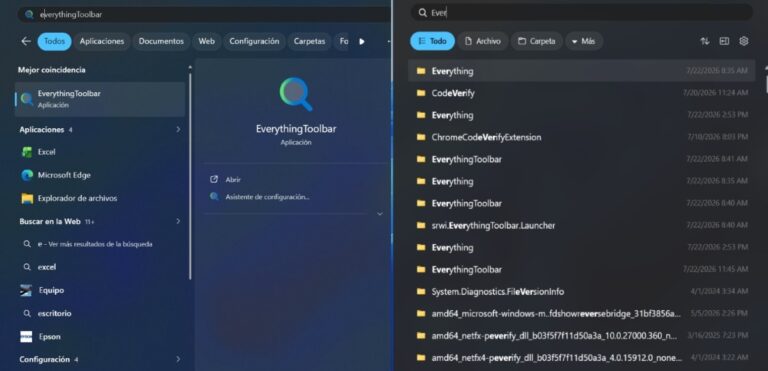Switch to the Documentos filter tab
768x371 pixels.
coord(161,41)
